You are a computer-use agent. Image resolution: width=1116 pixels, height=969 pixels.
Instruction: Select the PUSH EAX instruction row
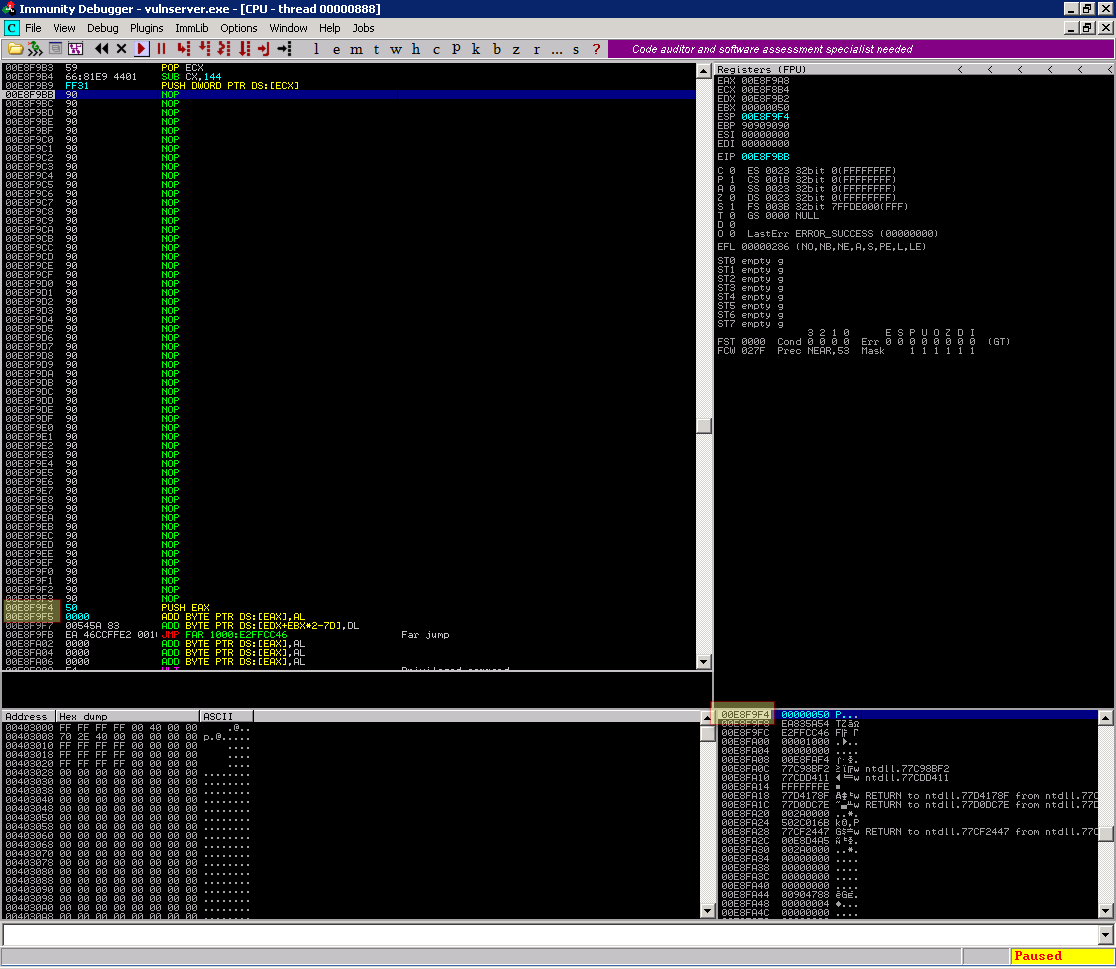(349, 608)
